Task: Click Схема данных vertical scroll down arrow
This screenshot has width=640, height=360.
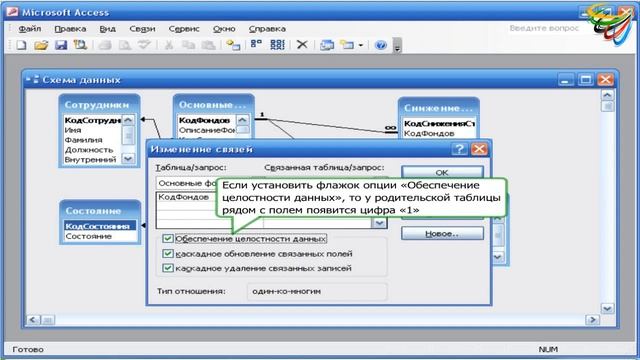Action: click(607, 309)
